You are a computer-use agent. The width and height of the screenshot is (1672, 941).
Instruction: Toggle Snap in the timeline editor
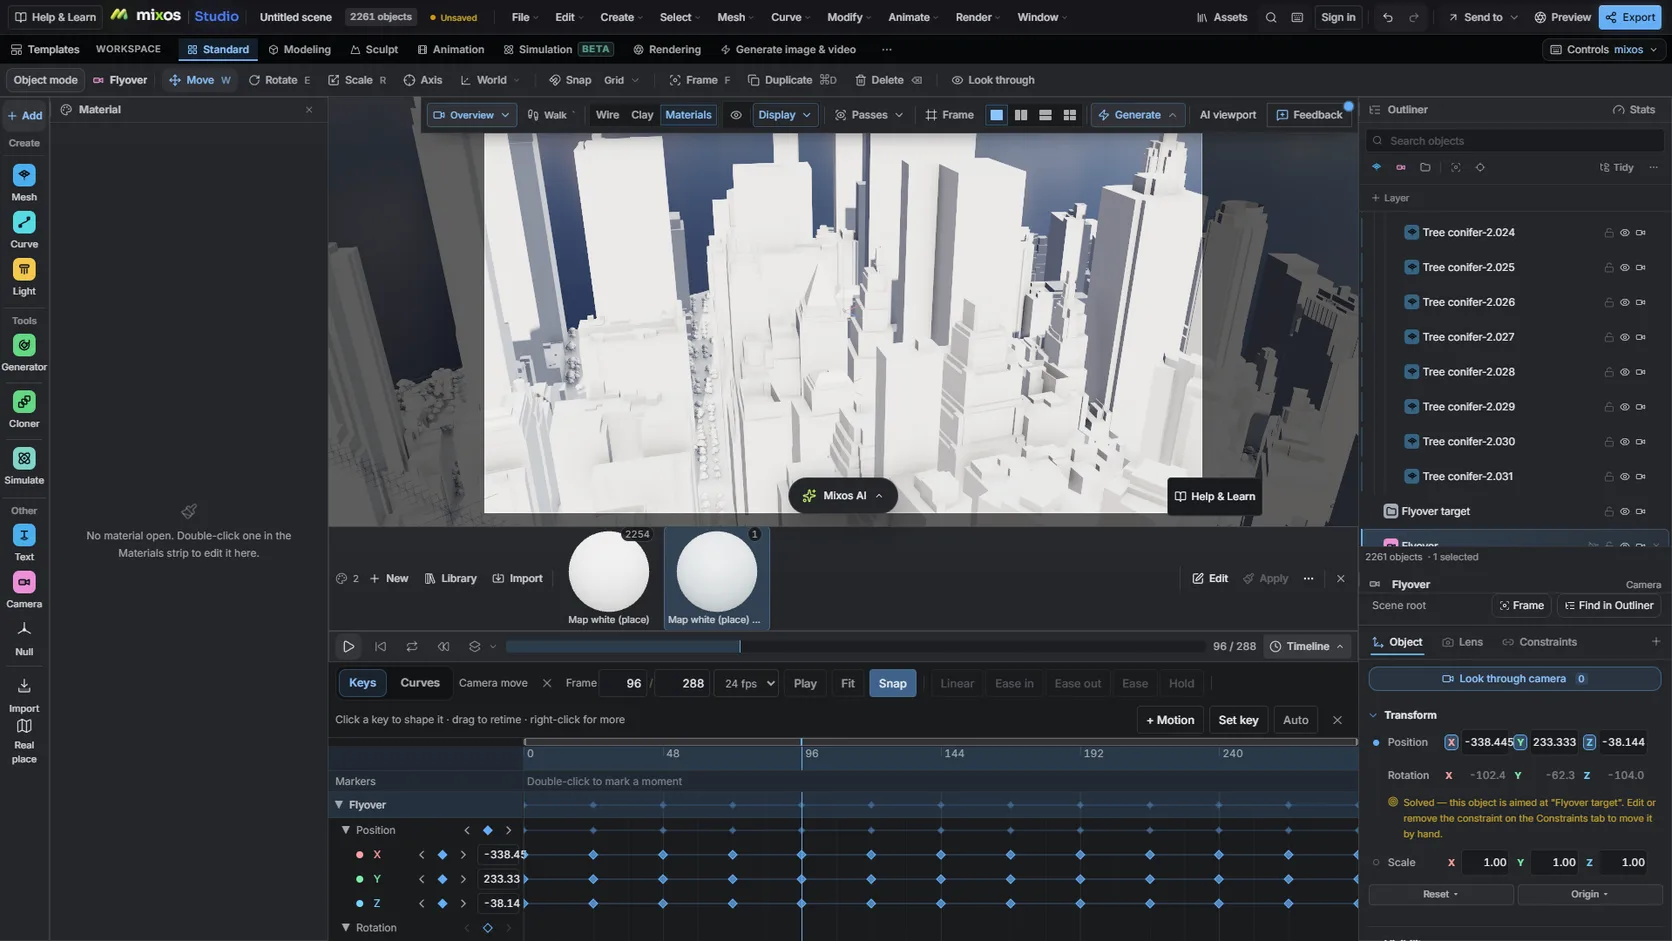click(x=892, y=684)
